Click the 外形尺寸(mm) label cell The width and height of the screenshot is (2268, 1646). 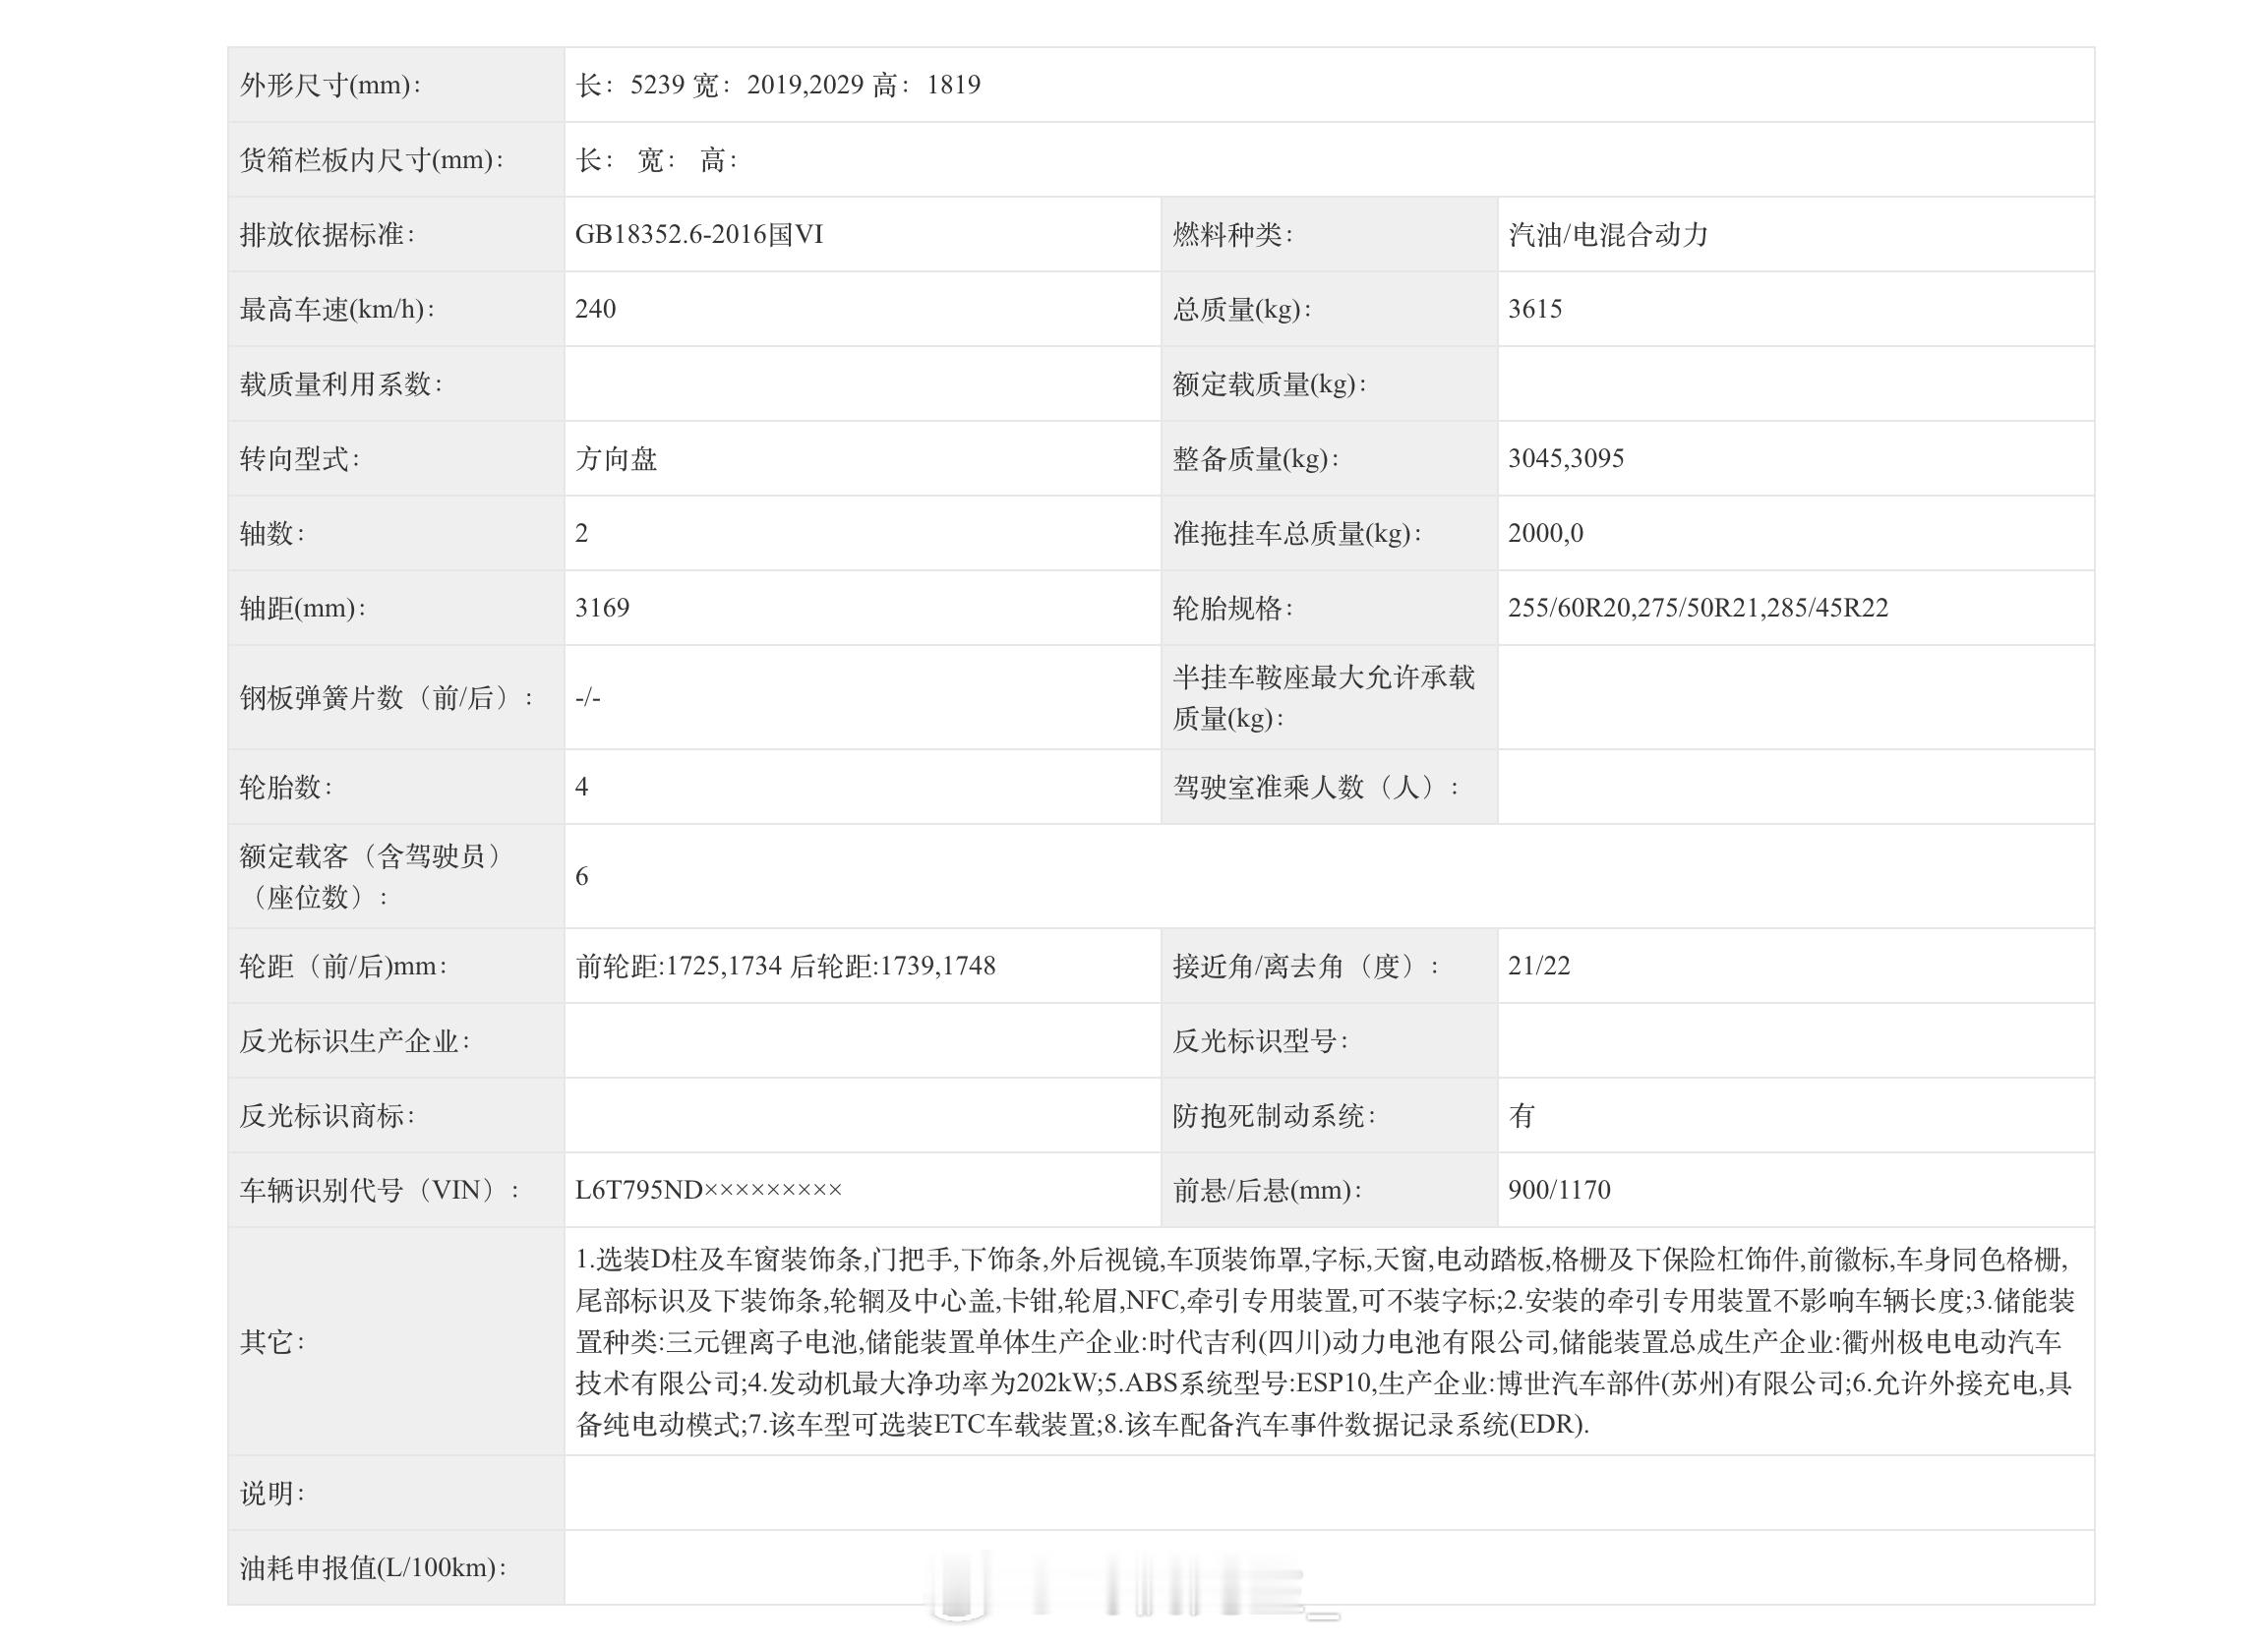[396, 85]
